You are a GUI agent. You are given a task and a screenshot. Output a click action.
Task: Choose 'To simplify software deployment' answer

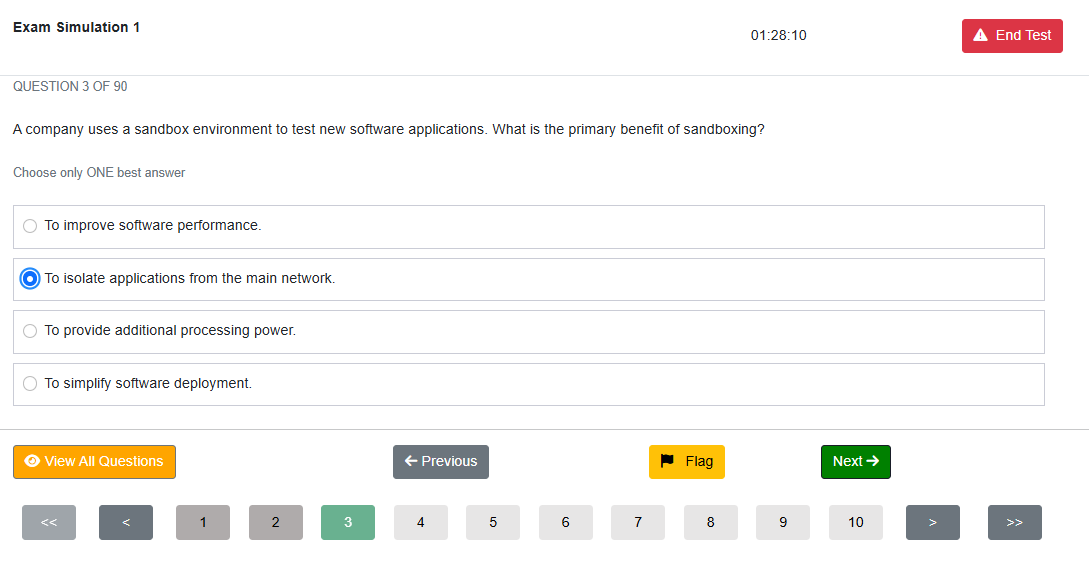coord(529,384)
